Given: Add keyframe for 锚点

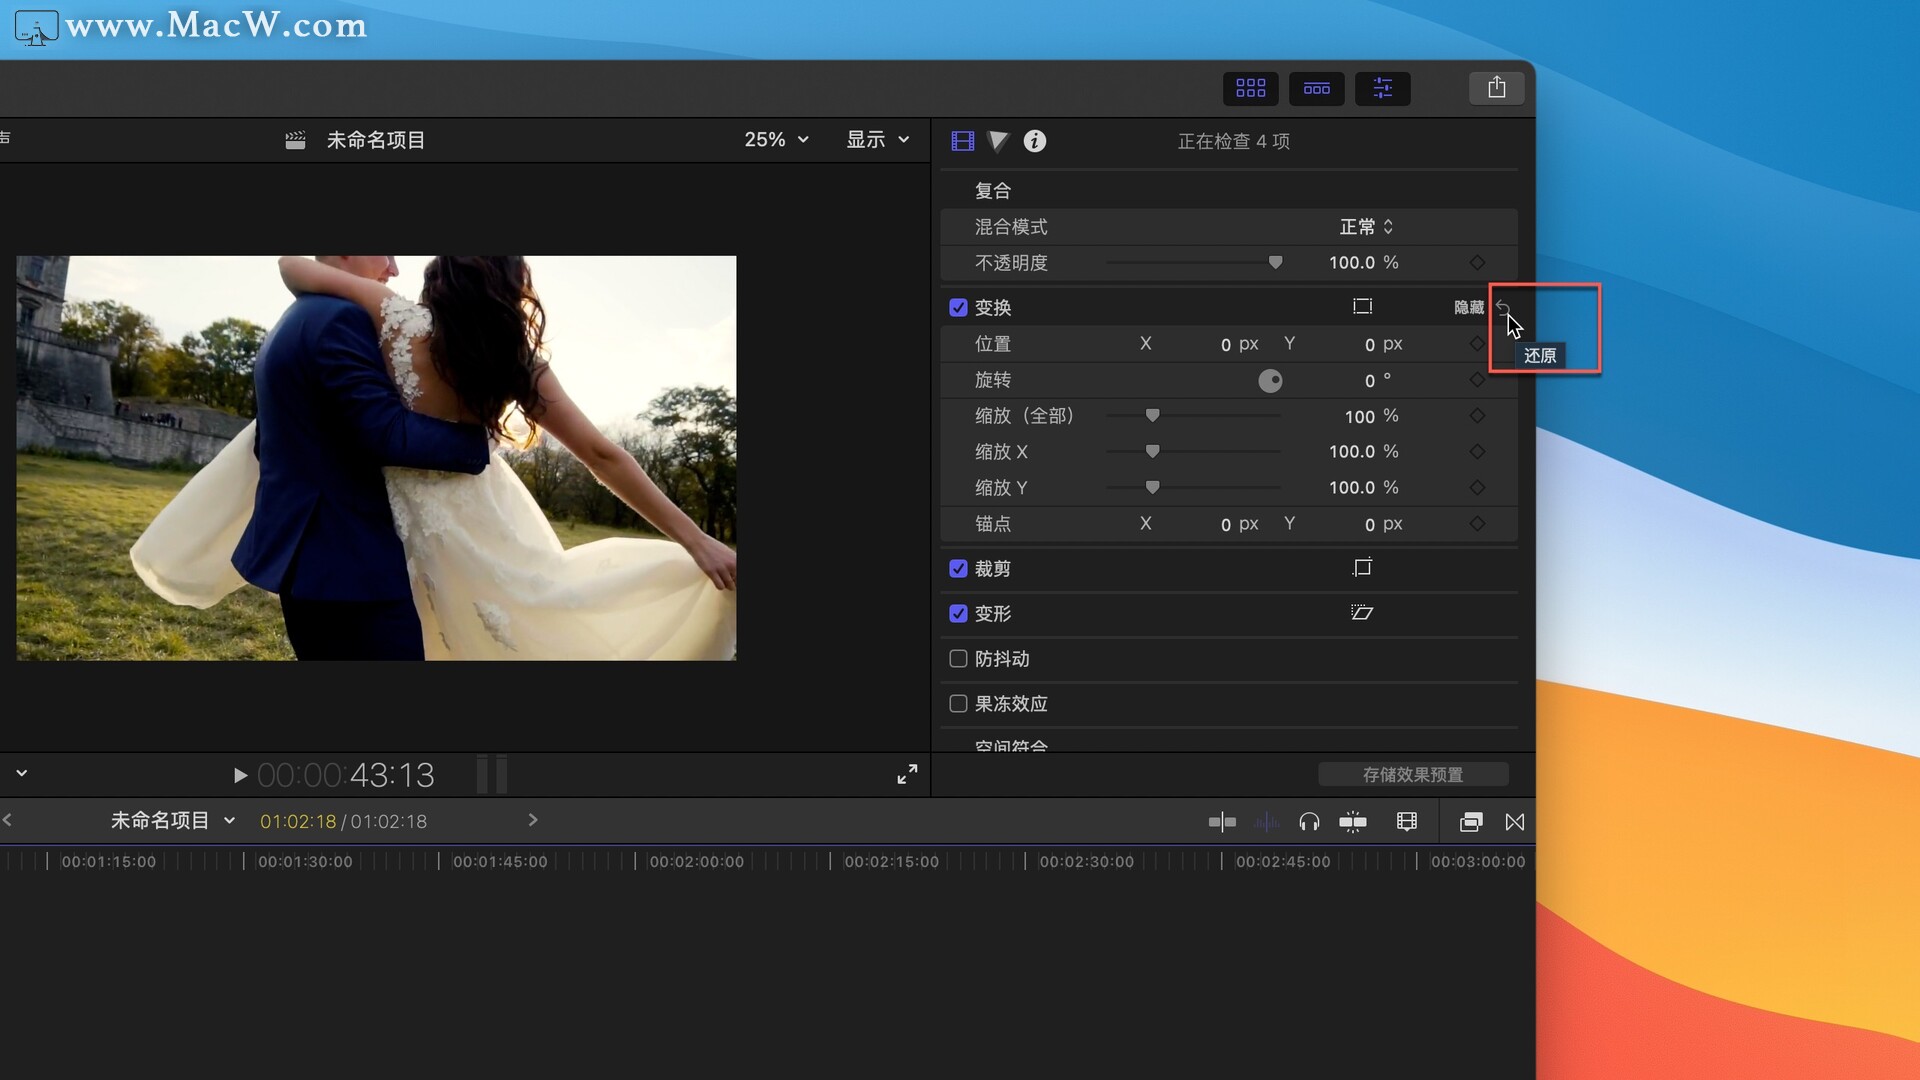Looking at the screenshot, I should coord(1477,524).
